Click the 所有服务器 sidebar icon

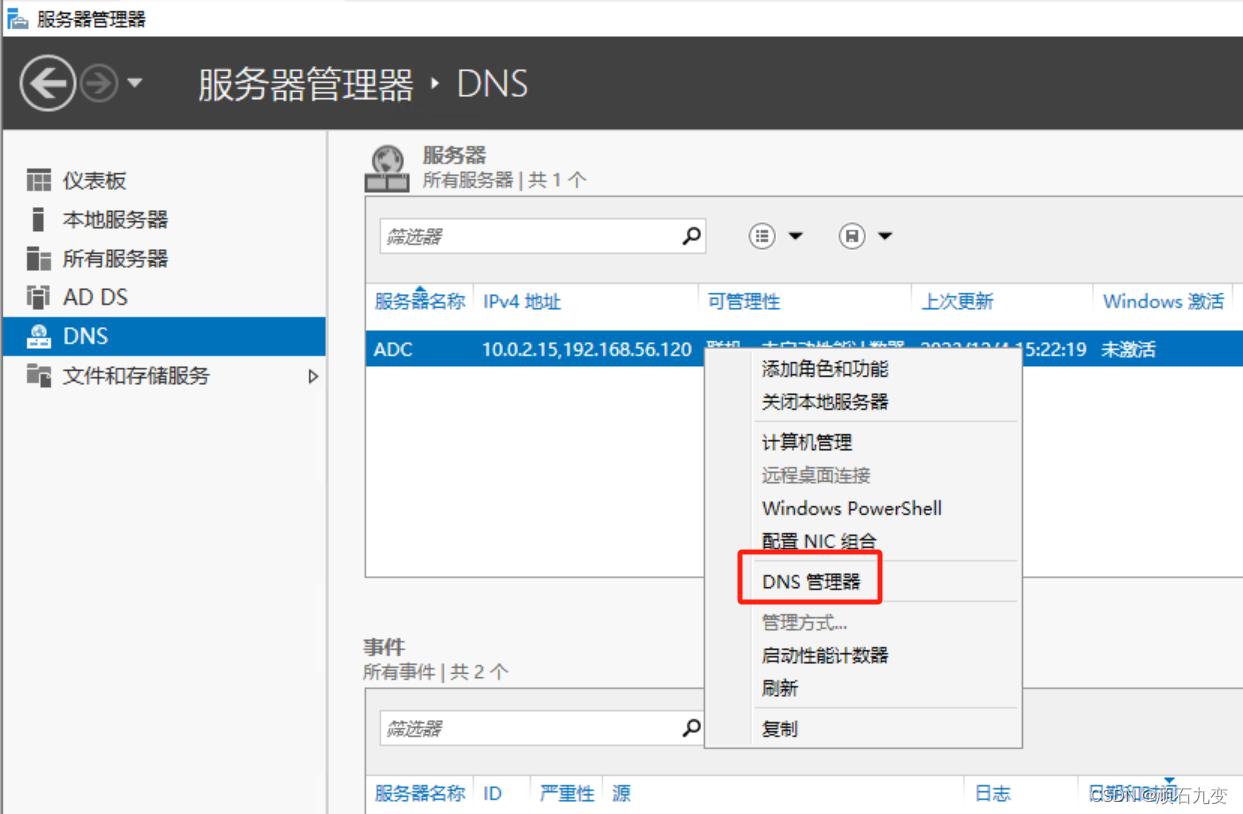point(38,258)
